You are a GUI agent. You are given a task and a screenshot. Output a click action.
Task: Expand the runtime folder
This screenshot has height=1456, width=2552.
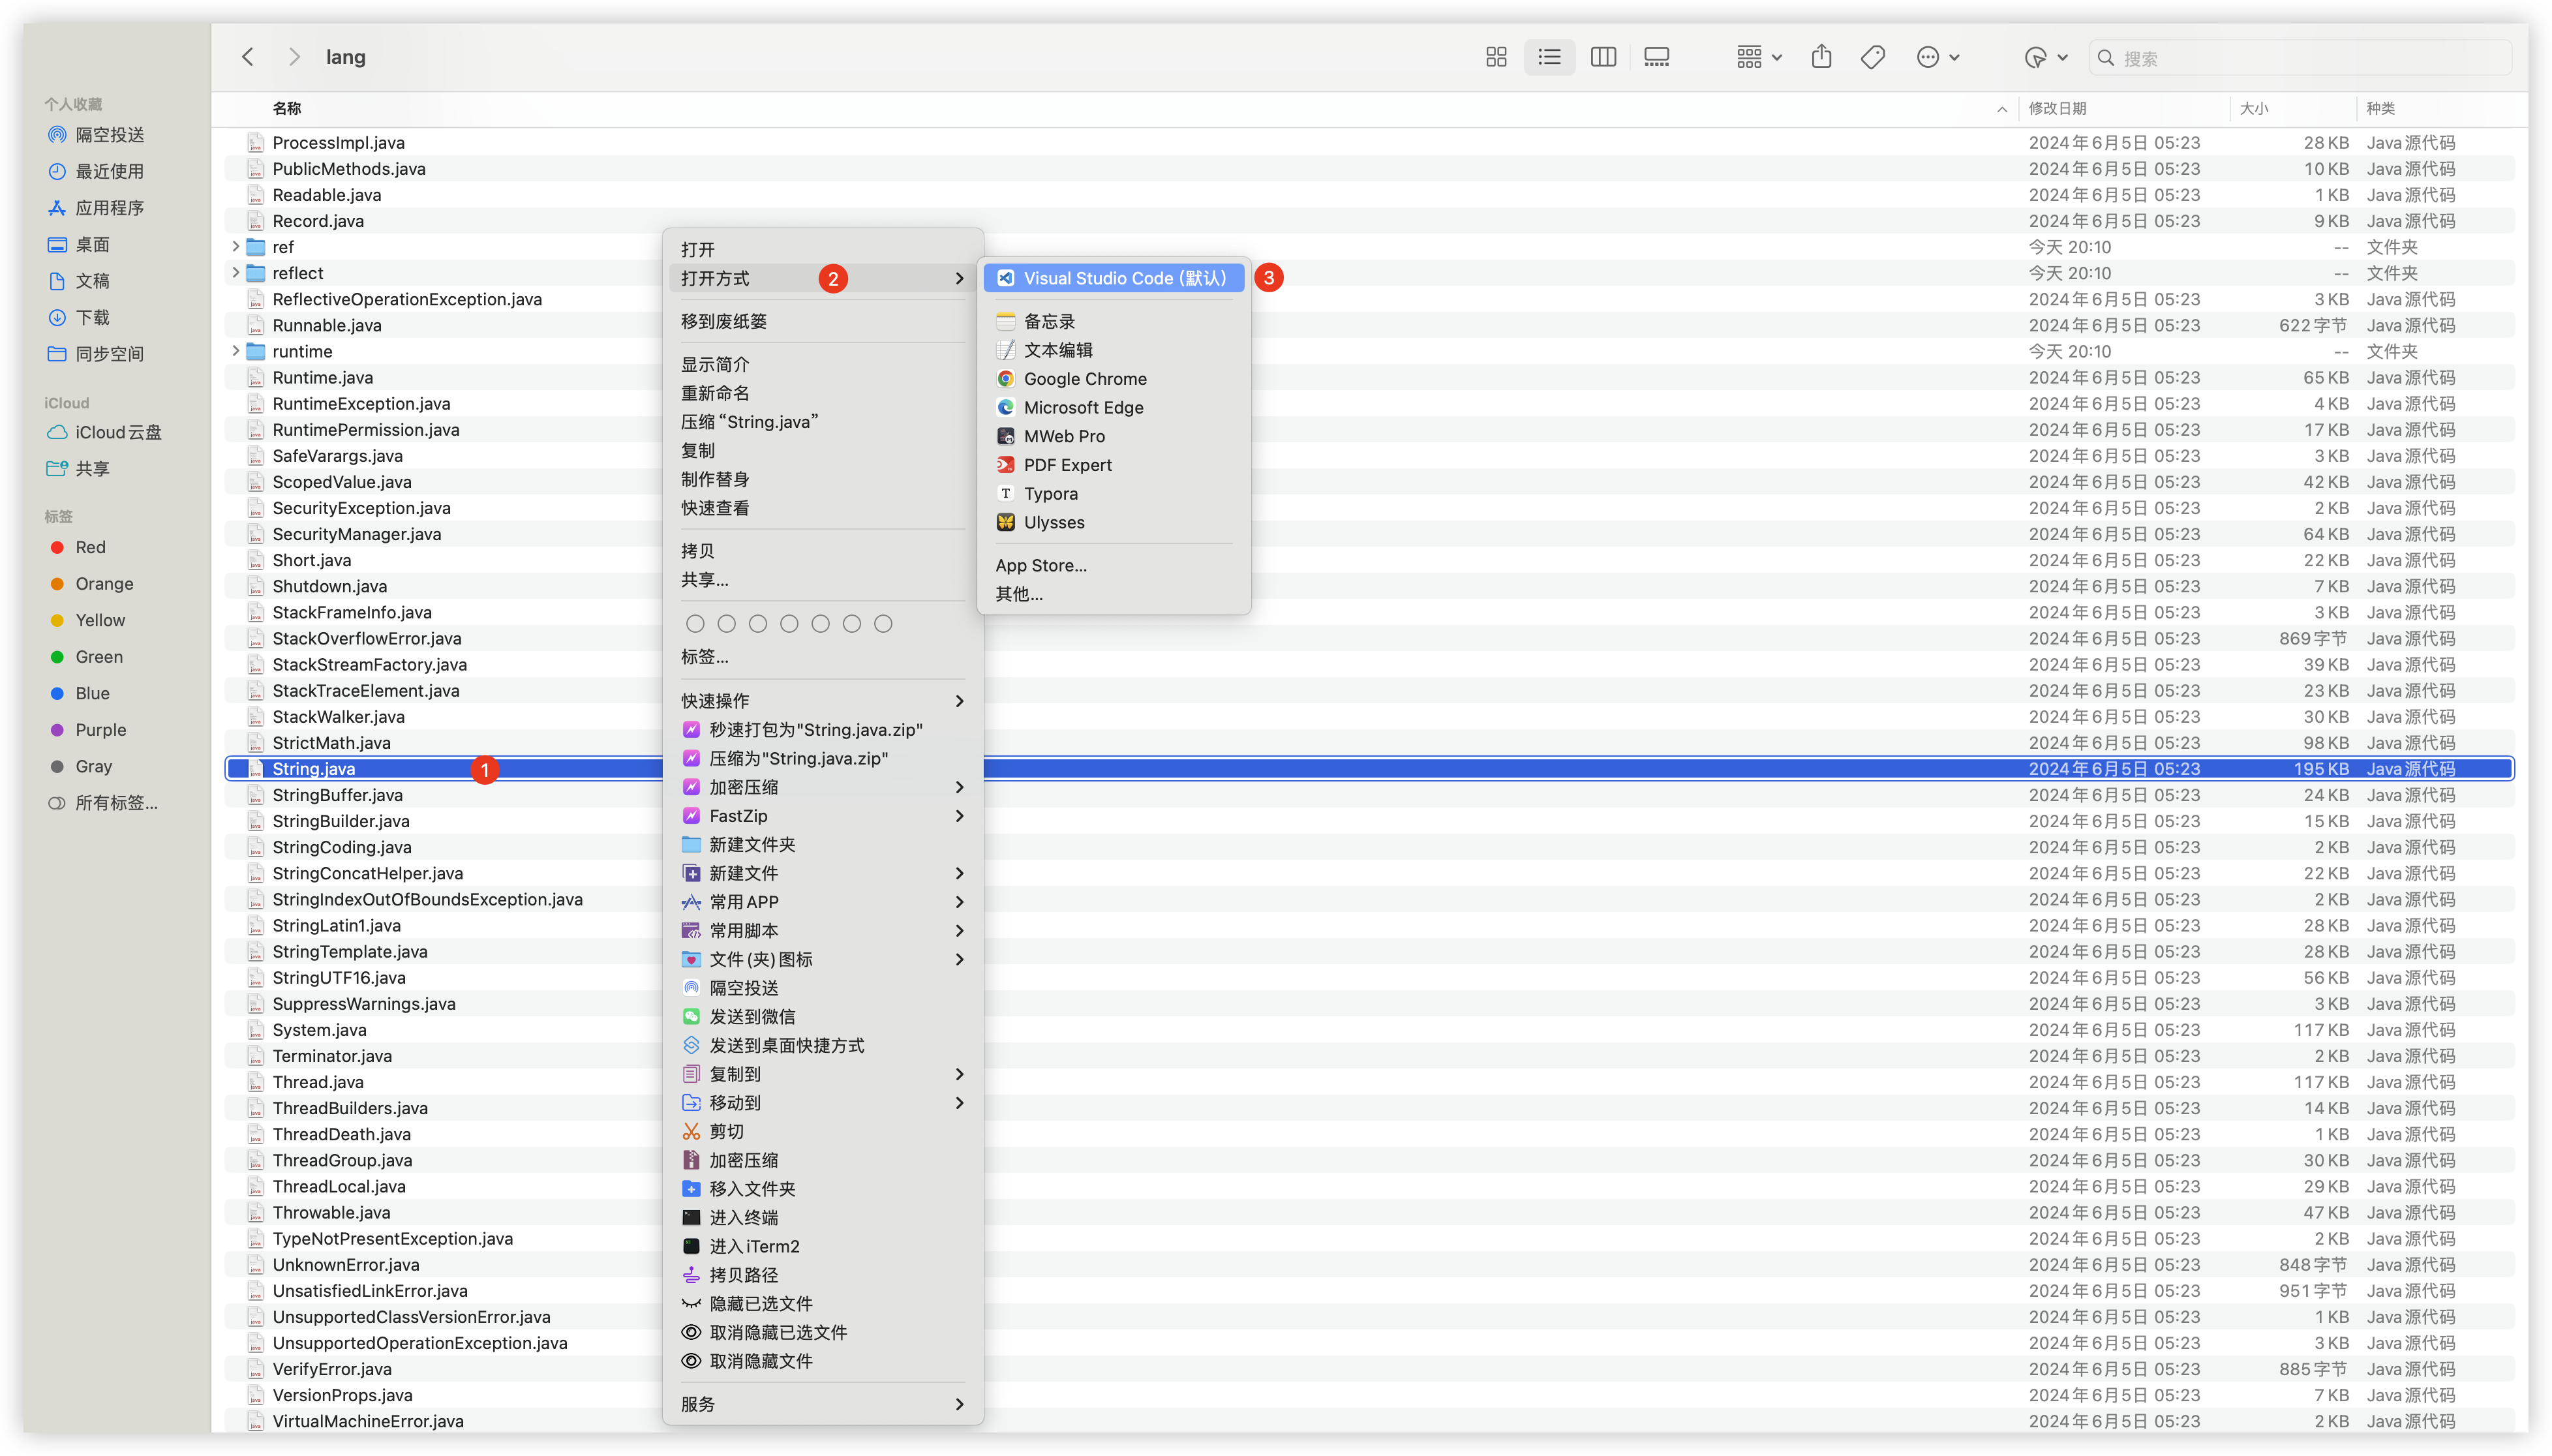235,351
